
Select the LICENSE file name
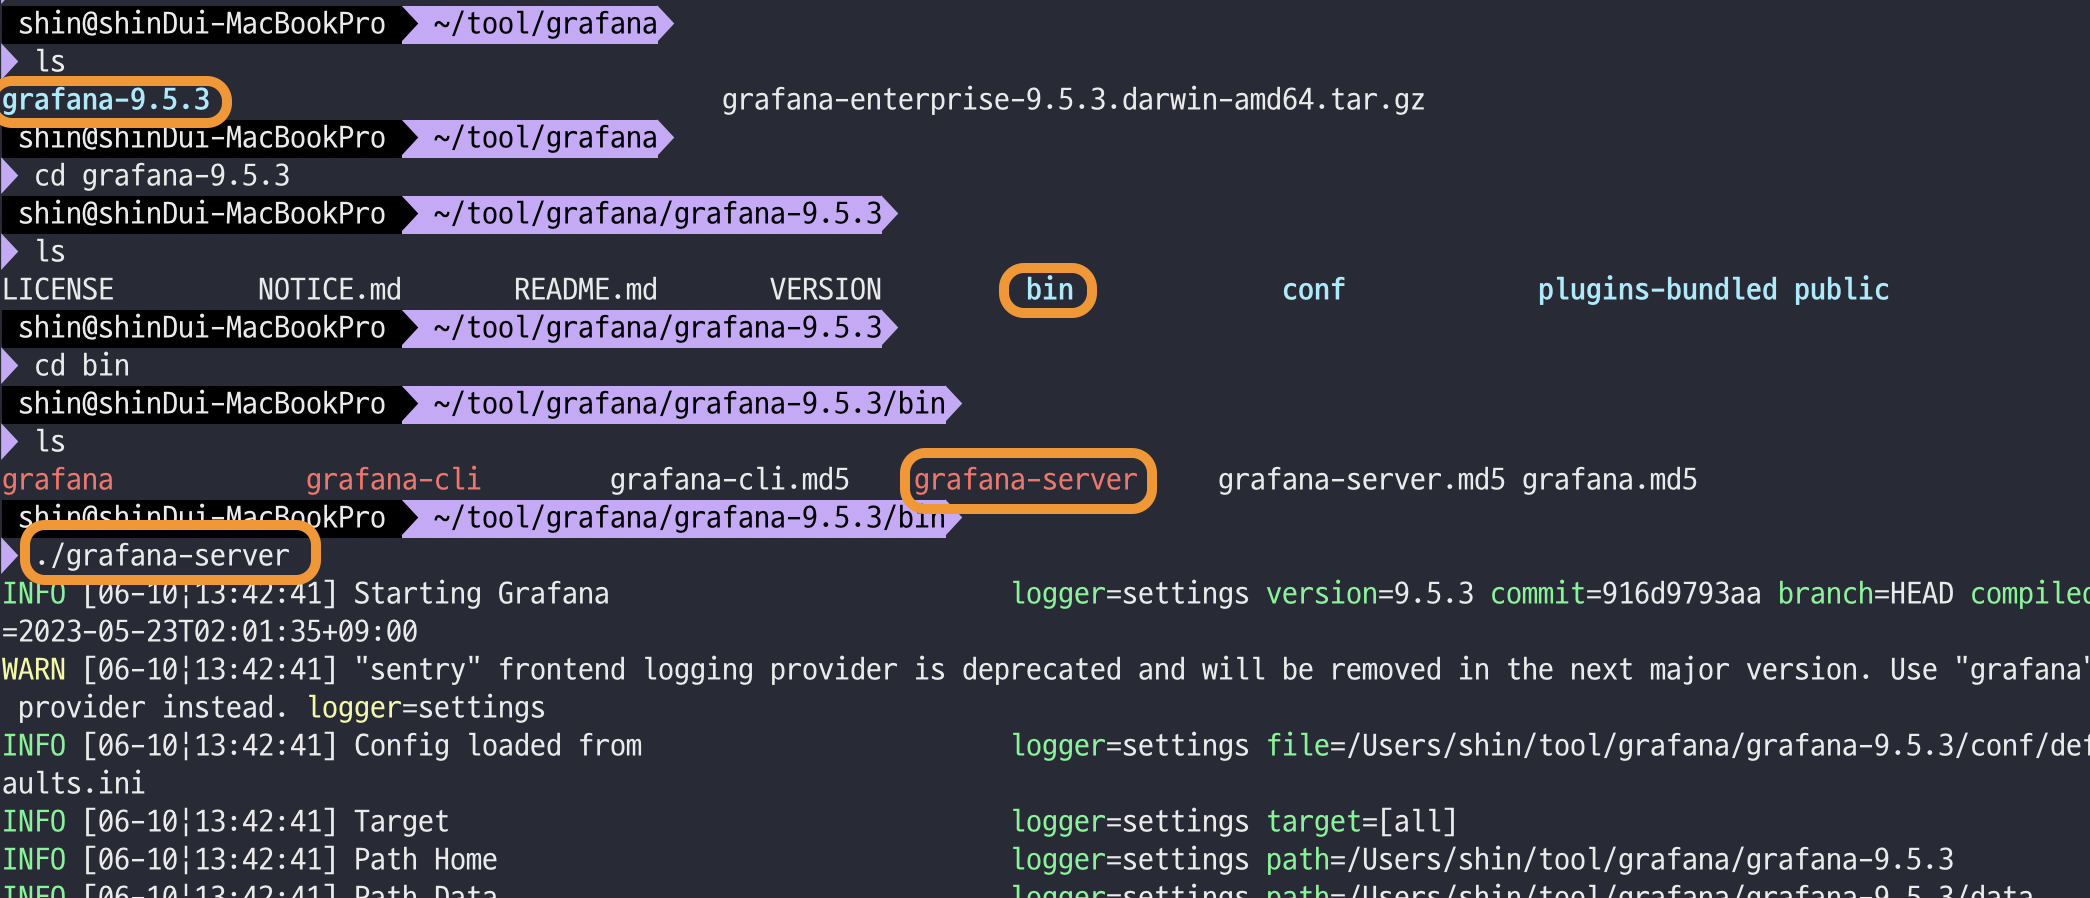tap(58, 290)
